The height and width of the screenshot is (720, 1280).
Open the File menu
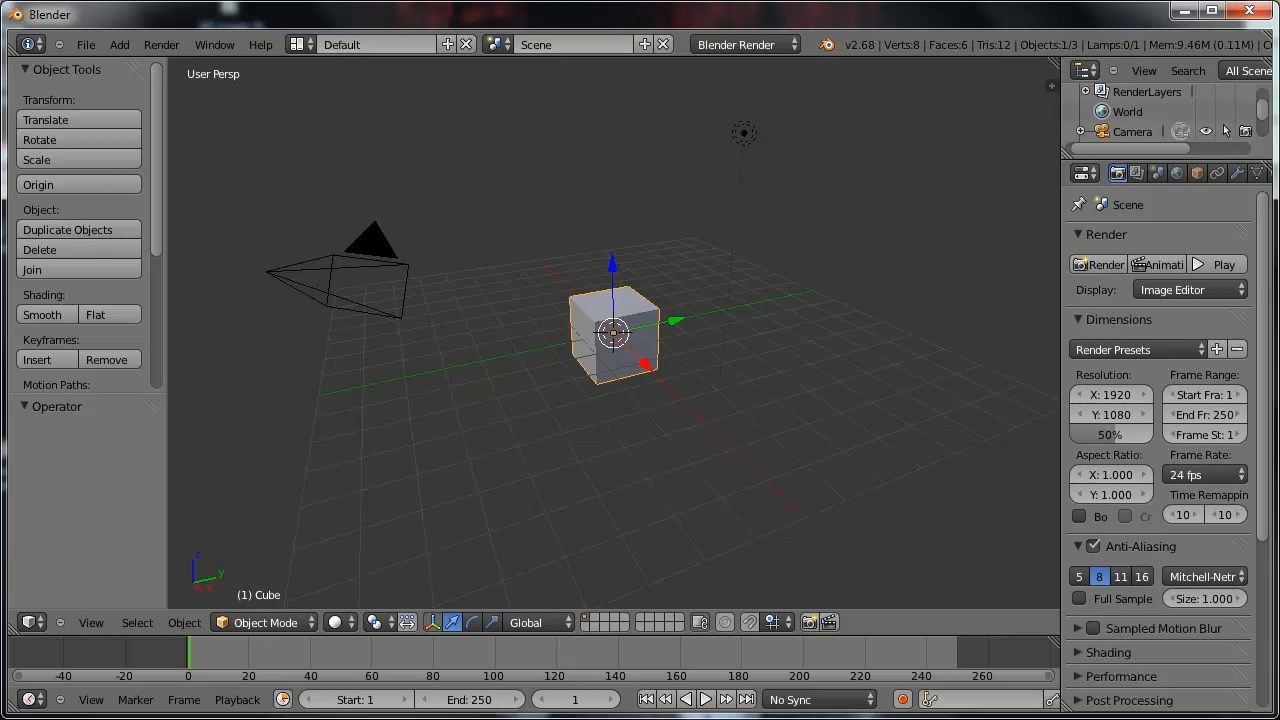[x=86, y=44]
